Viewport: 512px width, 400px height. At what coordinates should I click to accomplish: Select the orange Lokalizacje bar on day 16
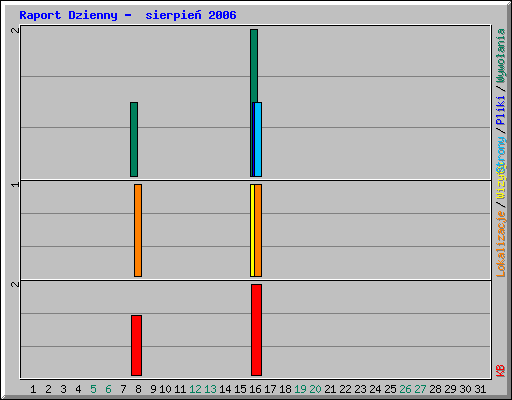pyautogui.click(x=258, y=230)
